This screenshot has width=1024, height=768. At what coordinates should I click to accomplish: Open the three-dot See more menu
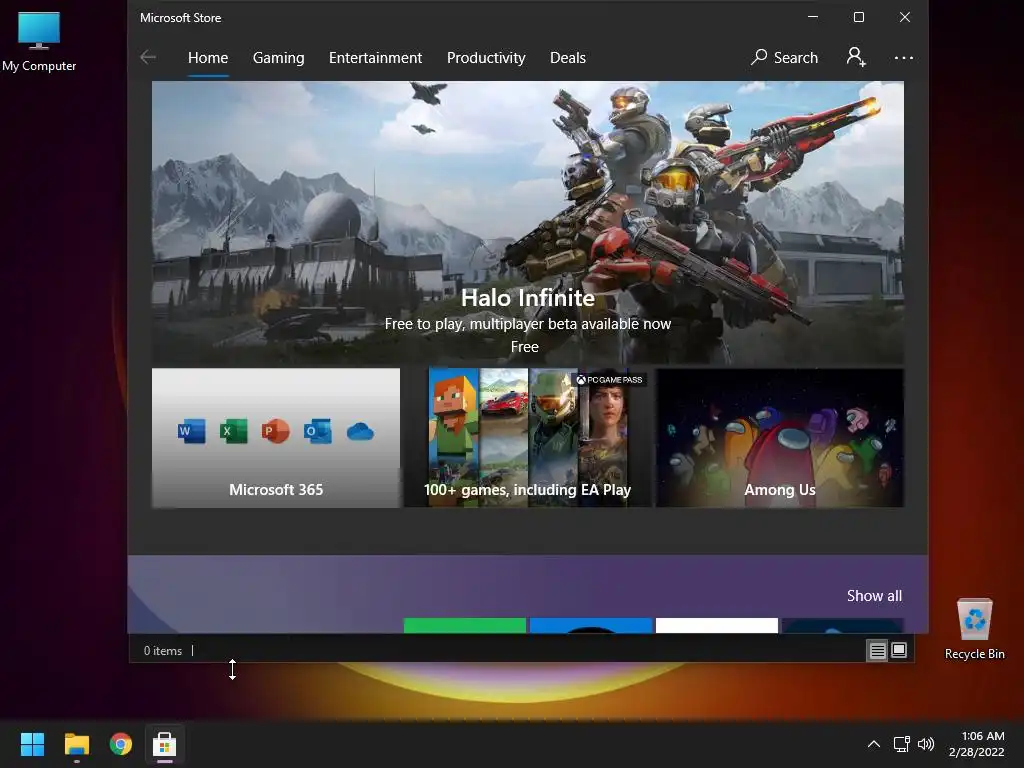904,57
